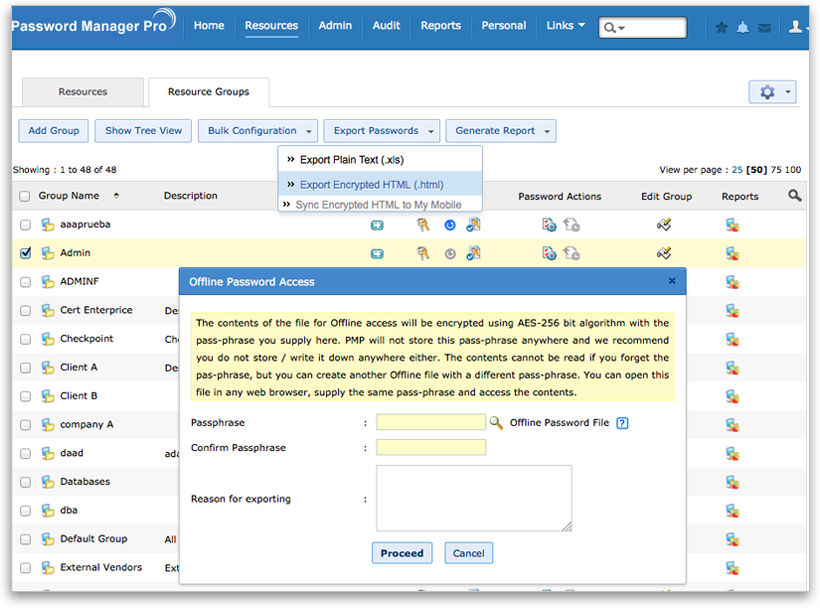Uncheck the Admin group checkbox
The image size is (820, 612).
click(x=25, y=253)
